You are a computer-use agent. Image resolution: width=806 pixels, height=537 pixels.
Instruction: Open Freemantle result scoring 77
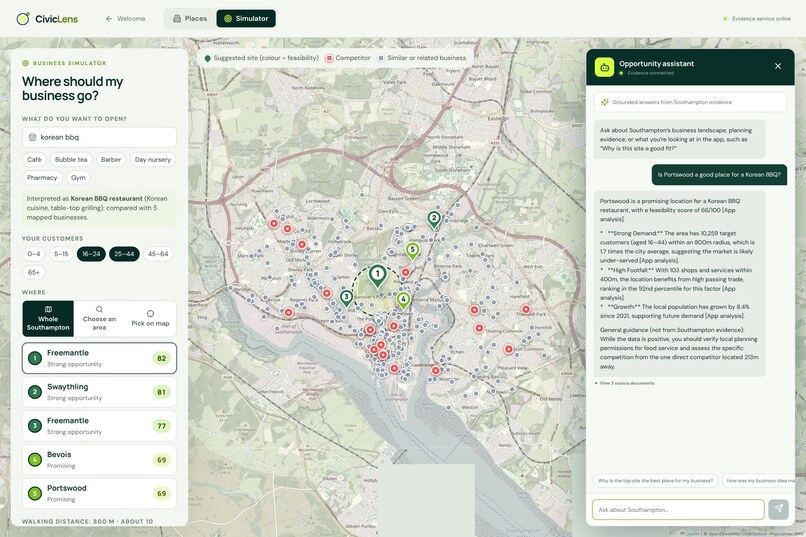pos(99,426)
